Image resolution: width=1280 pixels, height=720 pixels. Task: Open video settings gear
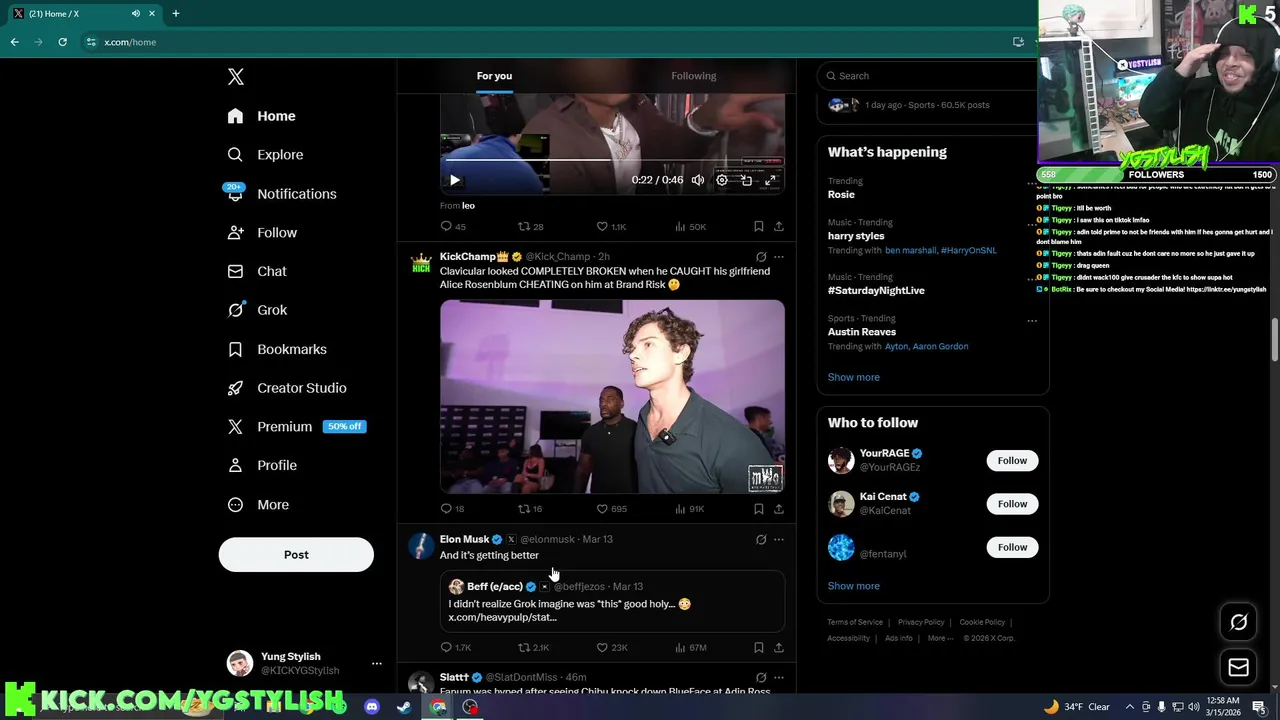coord(722,180)
